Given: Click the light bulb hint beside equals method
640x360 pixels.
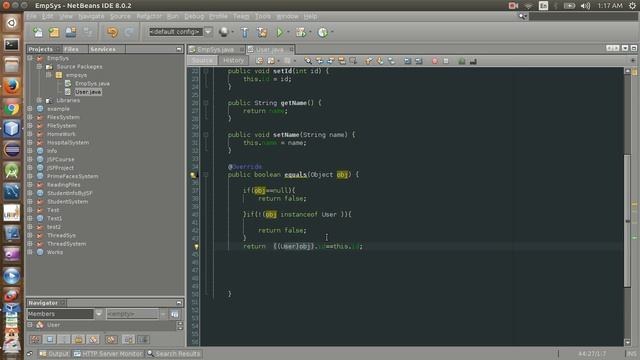Looking at the screenshot, I should 193,175.
